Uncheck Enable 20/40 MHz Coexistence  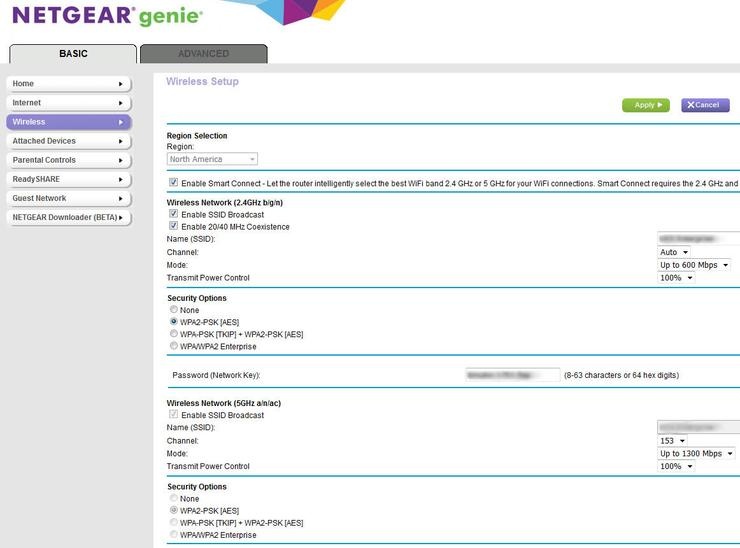click(x=174, y=227)
